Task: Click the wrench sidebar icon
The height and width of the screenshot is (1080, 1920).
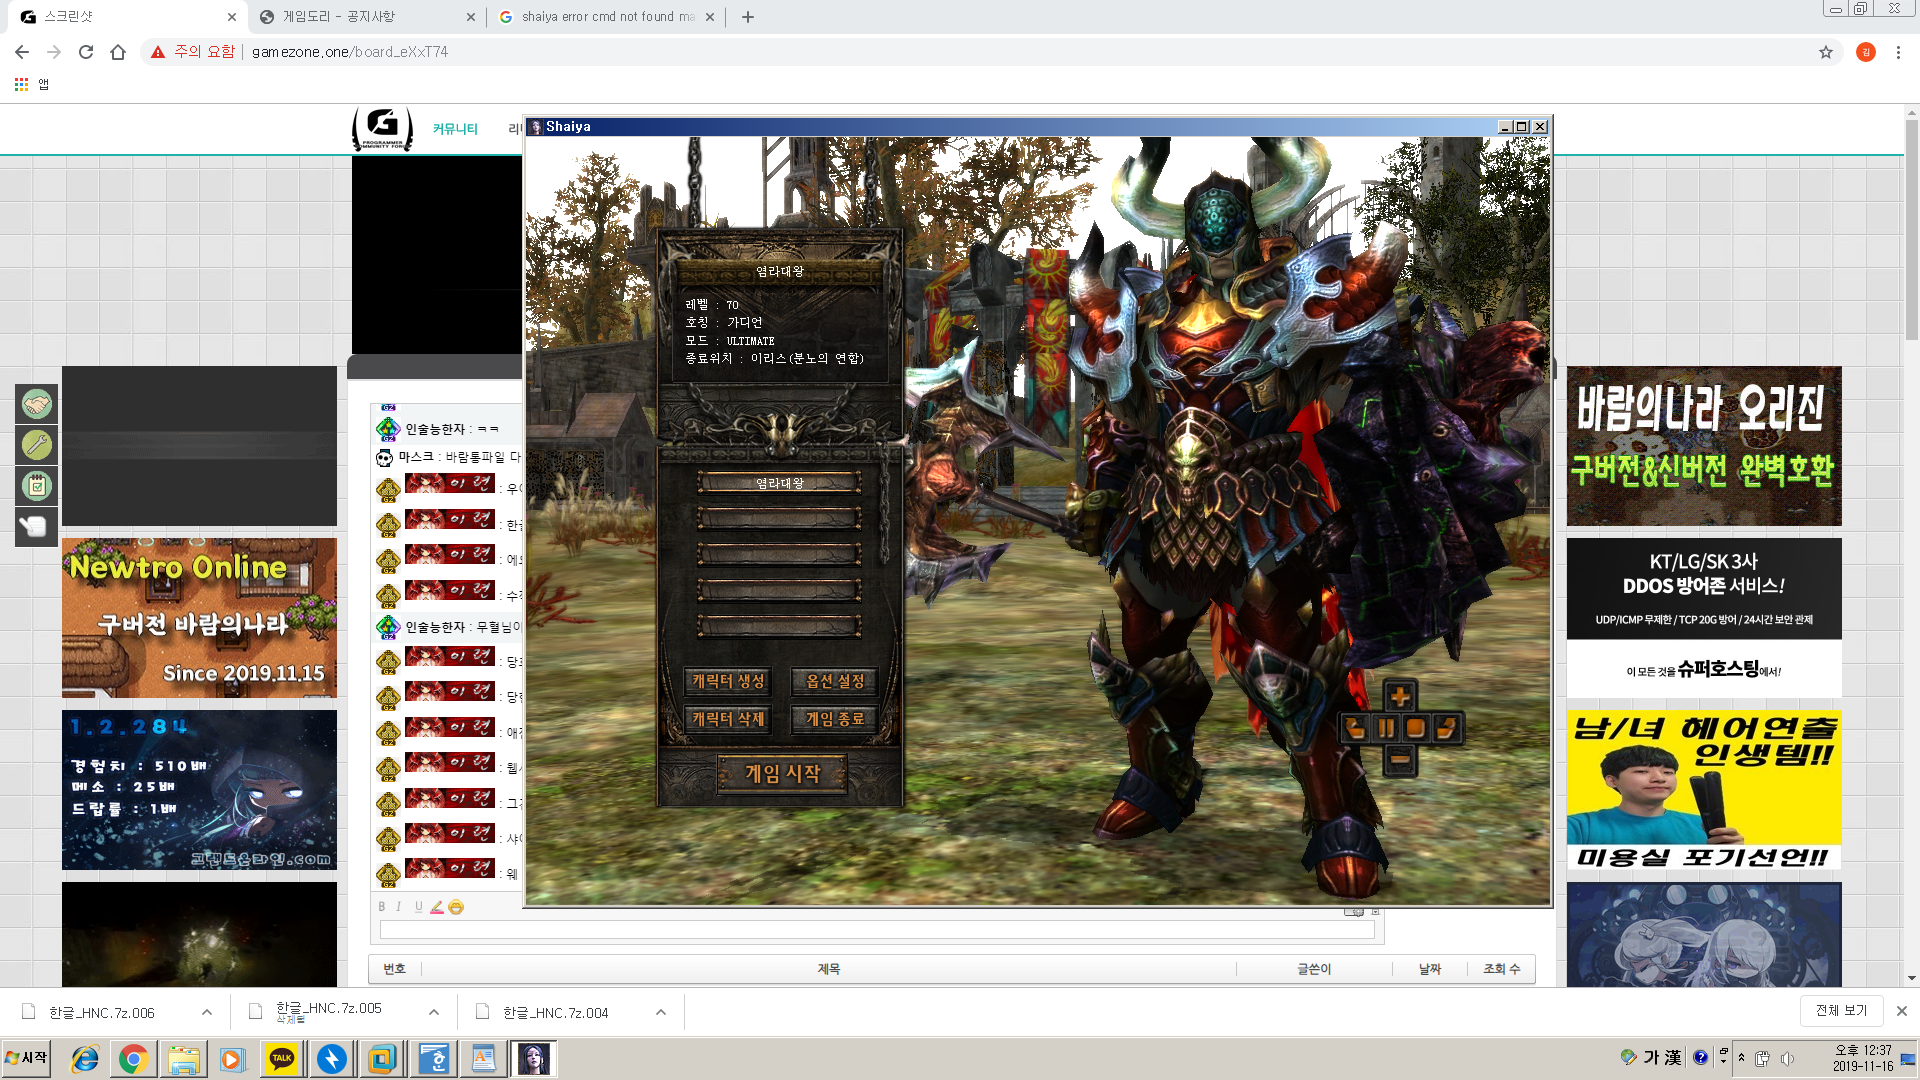Action: click(x=37, y=444)
